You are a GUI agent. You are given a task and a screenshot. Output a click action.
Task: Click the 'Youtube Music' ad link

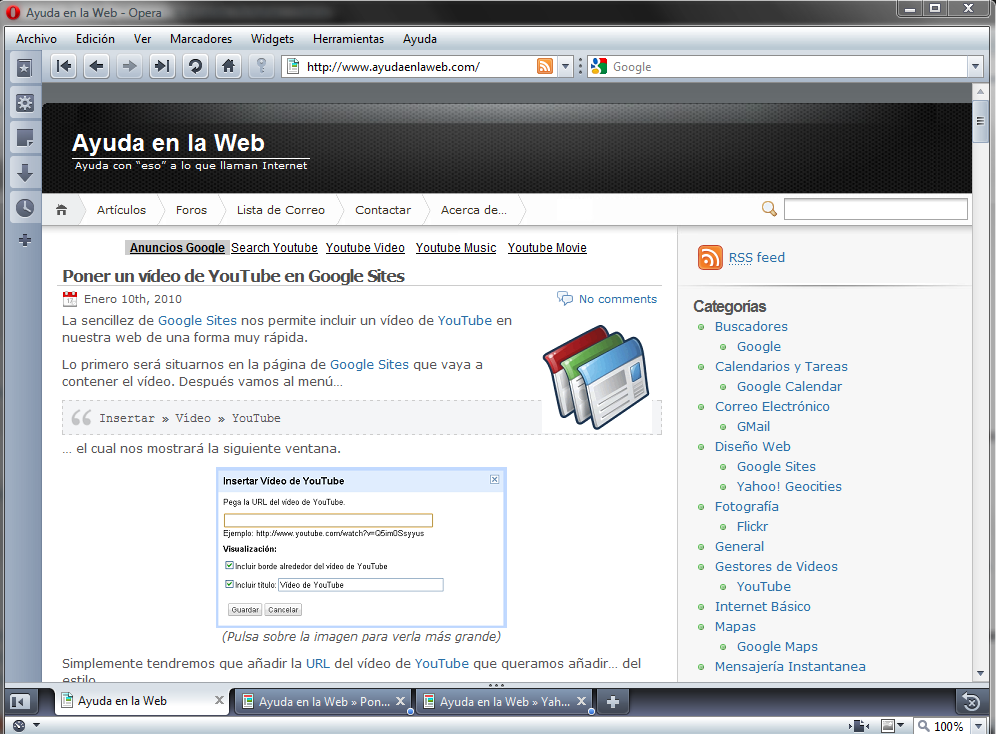pyautogui.click(x=456, y=248)
